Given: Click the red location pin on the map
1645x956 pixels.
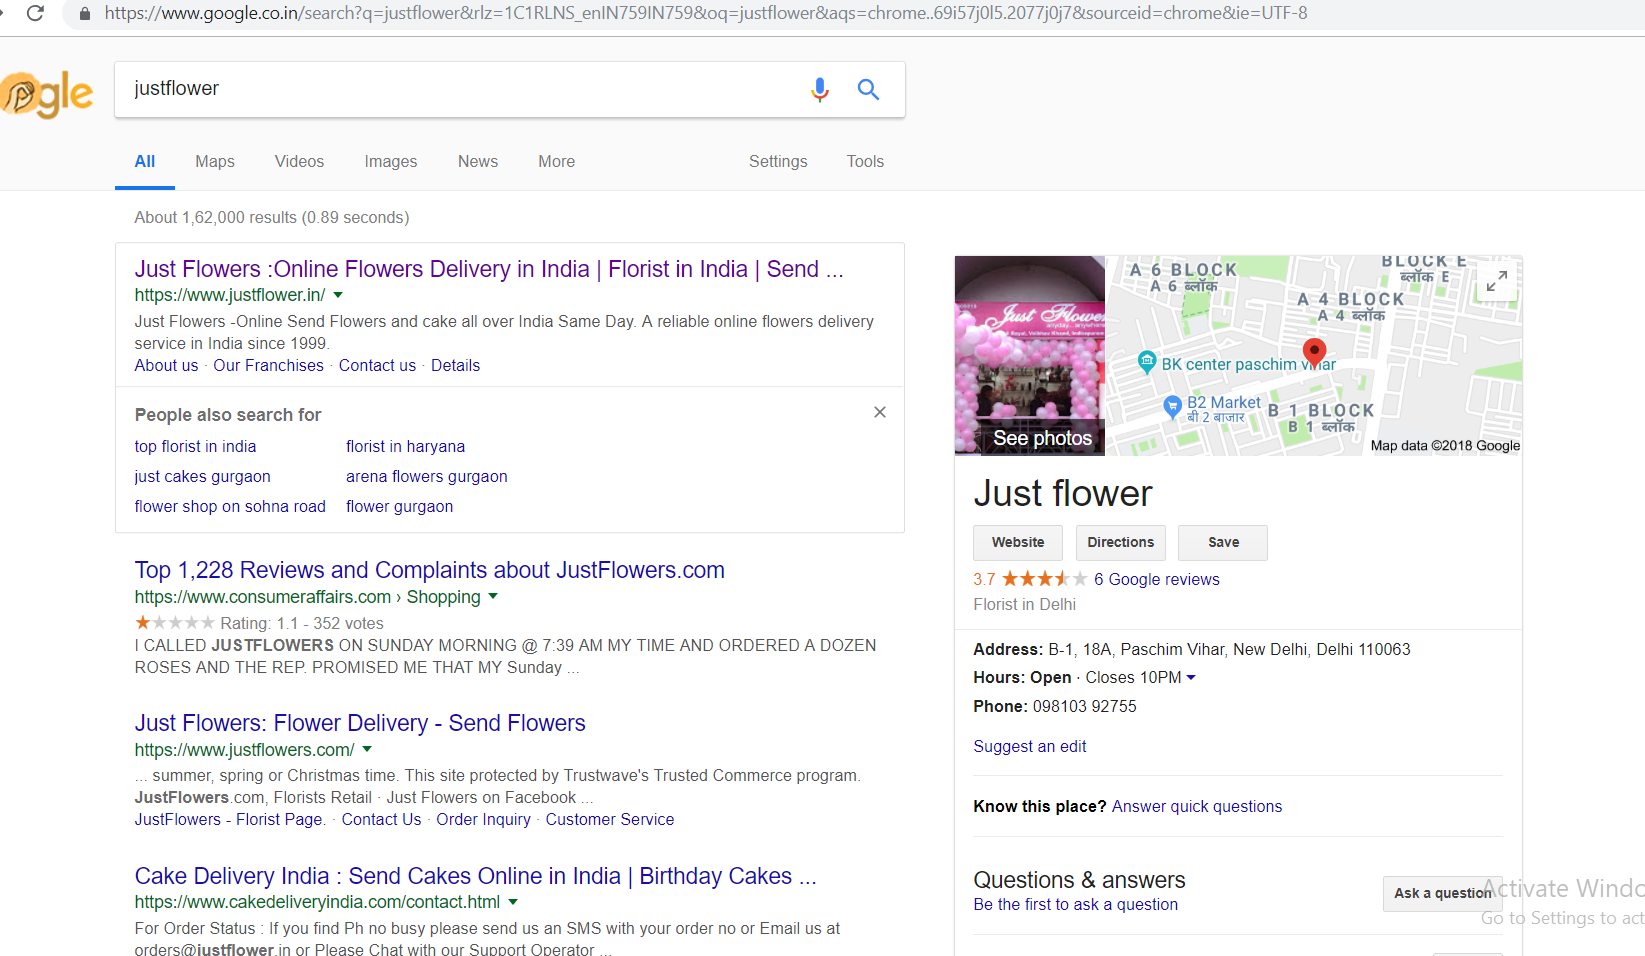Looking at the screenshot, I should click(1315, 352).
